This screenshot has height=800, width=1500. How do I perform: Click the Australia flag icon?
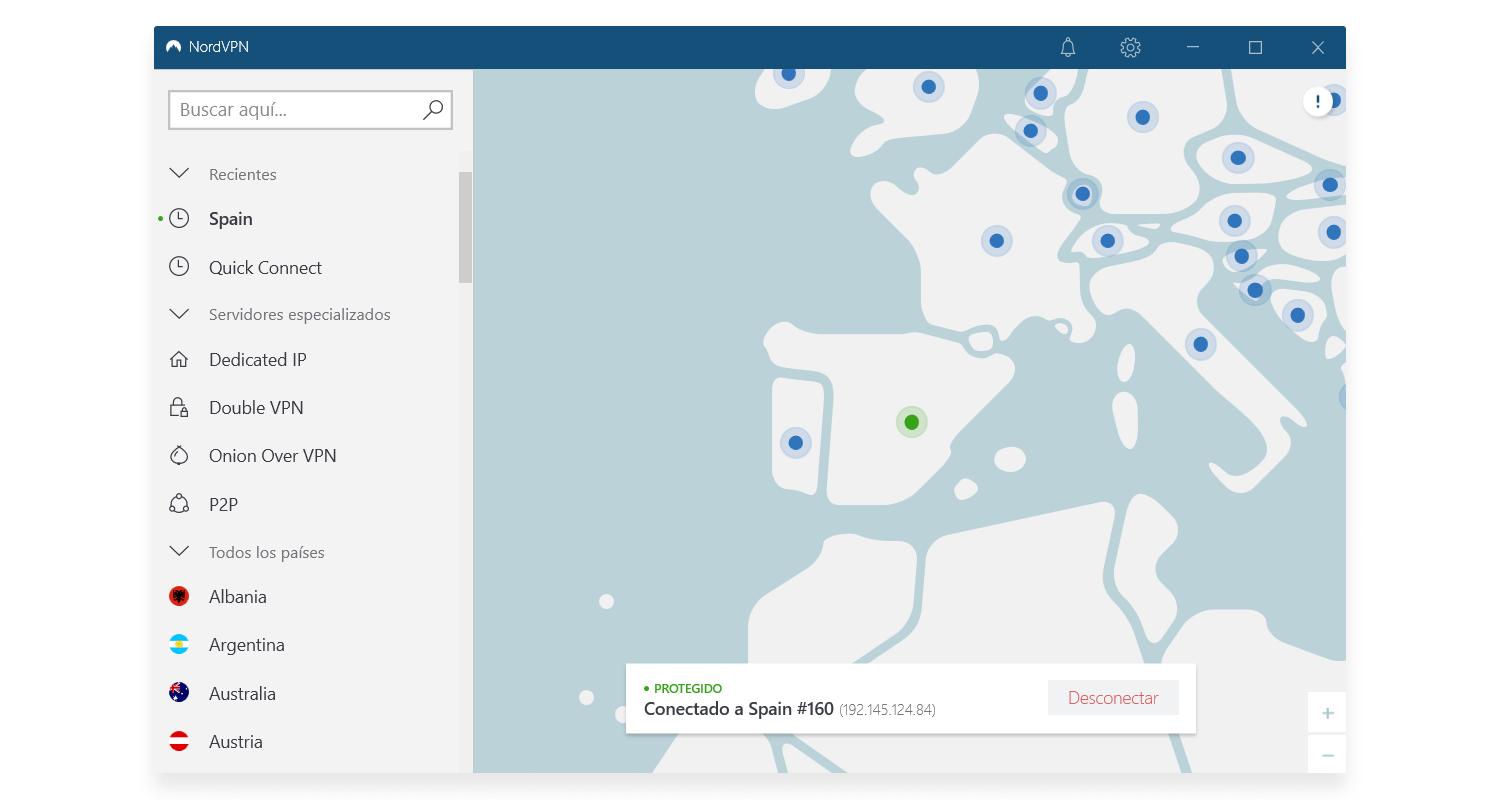tap(179, 692)
